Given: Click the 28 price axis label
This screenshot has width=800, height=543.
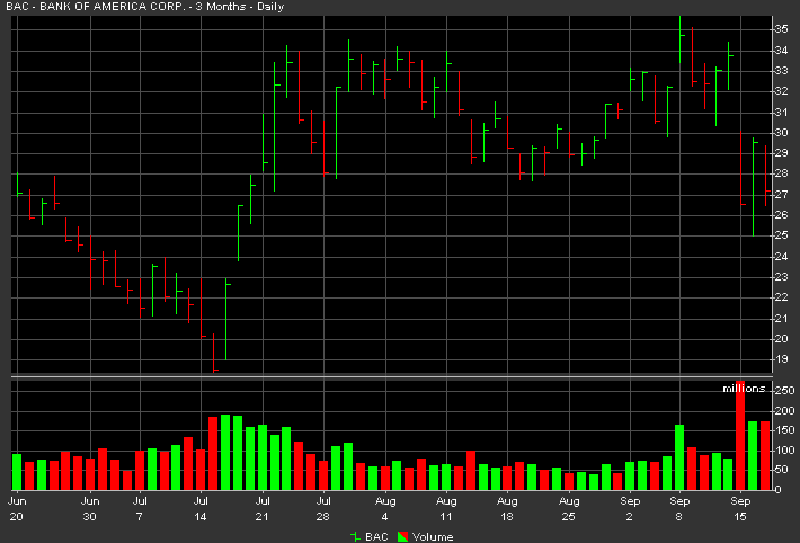Looking at the screenshot, I should coord(781,174).
